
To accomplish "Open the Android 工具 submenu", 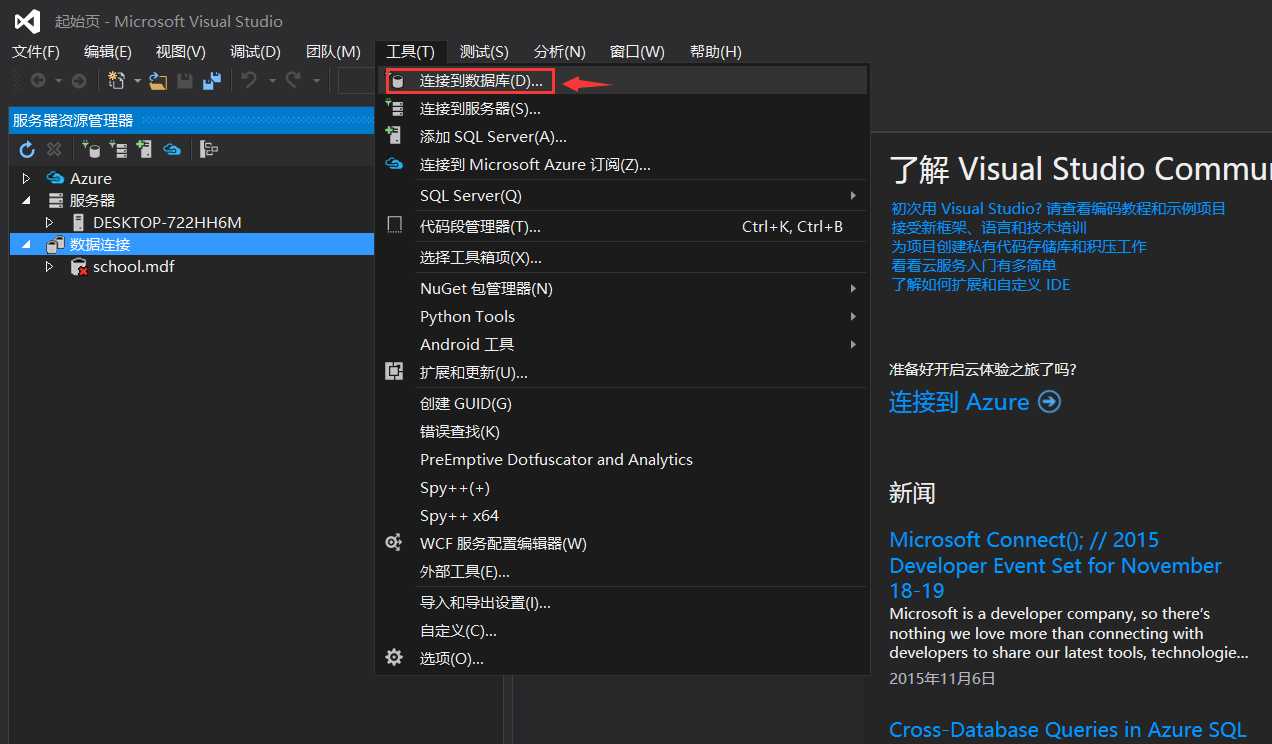I will [x=622, y=344].
